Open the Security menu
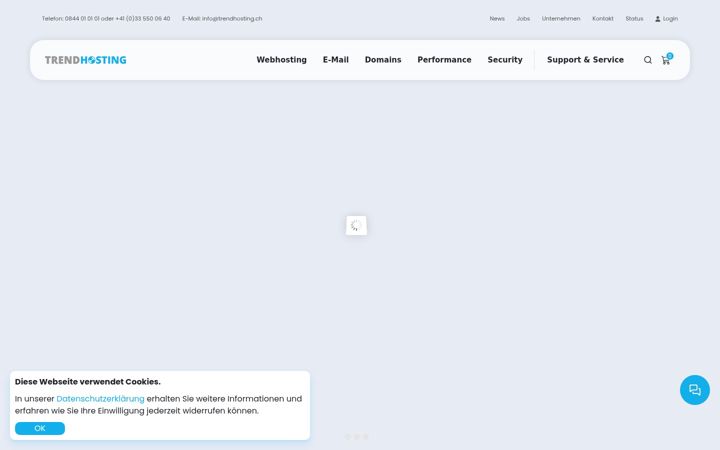The image size is (720, 450). pyautogui.click(x=505, y=60)
